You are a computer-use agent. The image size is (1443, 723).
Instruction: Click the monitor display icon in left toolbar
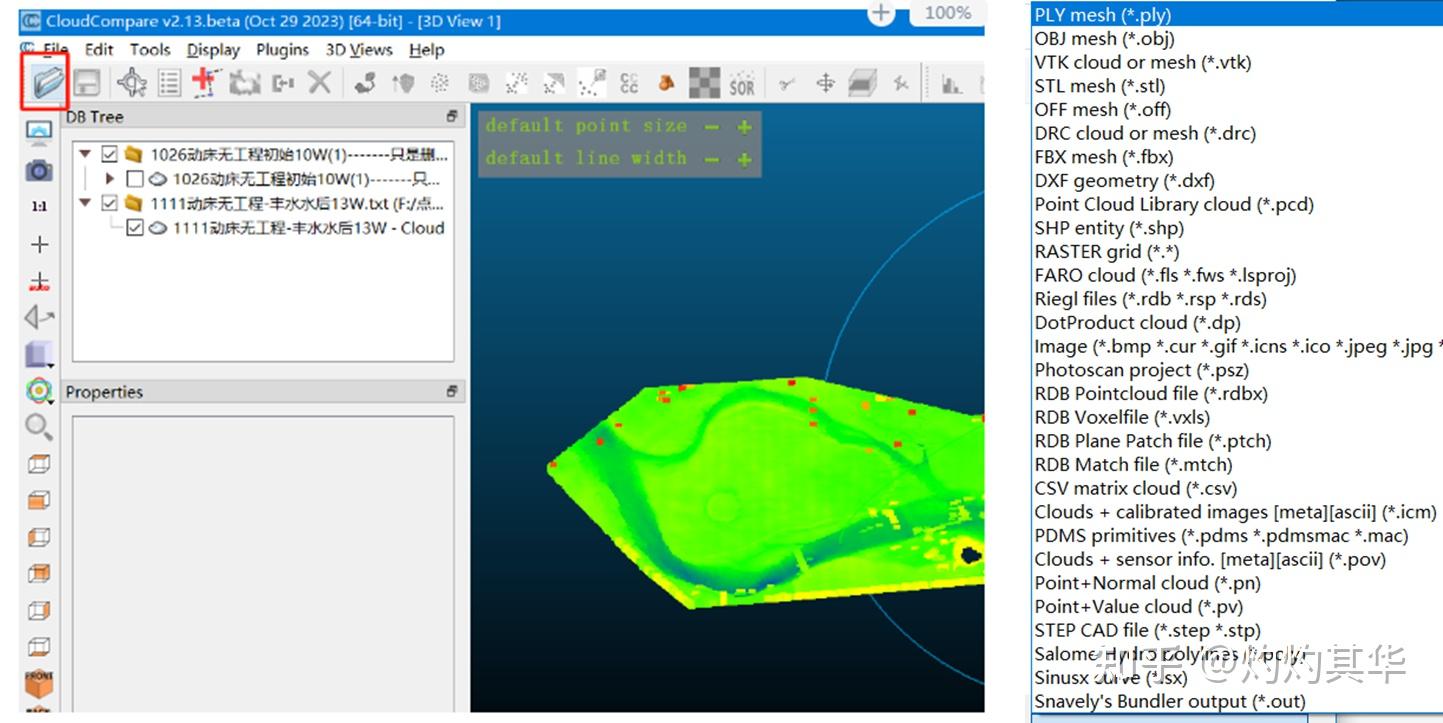point(39,132)
